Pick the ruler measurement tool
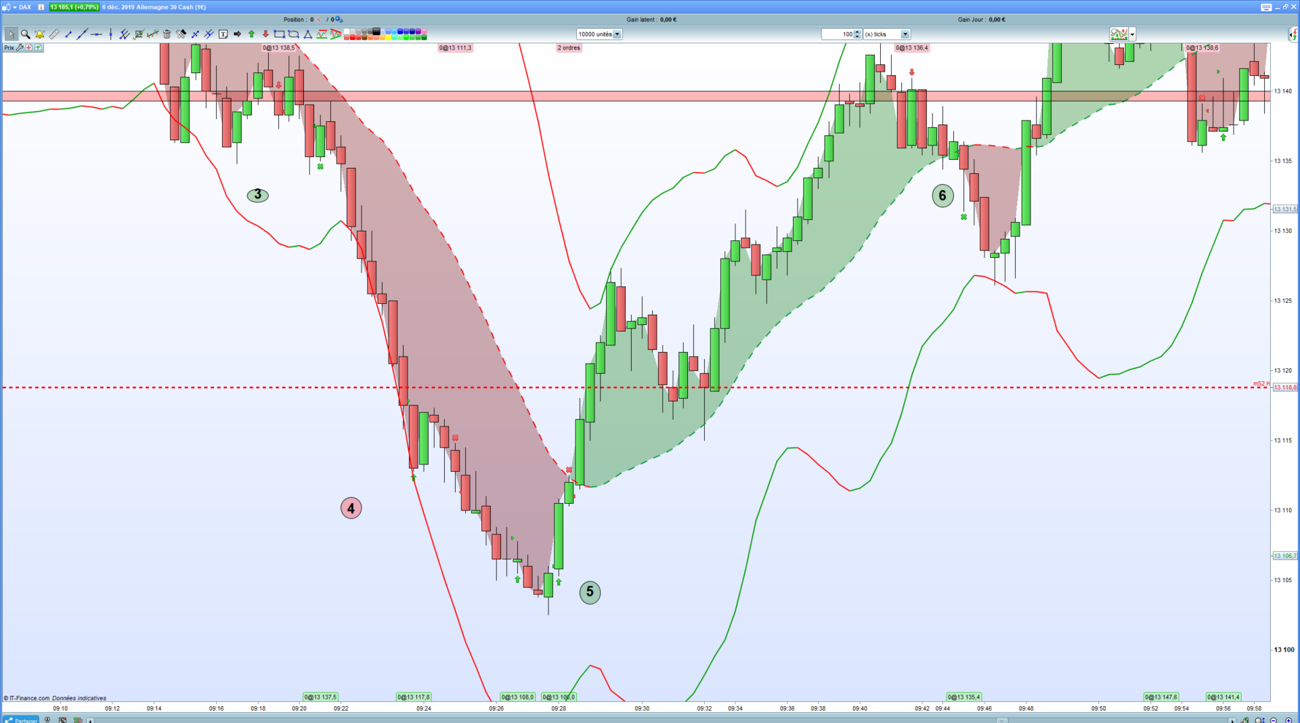 click(x=54, y=34)
